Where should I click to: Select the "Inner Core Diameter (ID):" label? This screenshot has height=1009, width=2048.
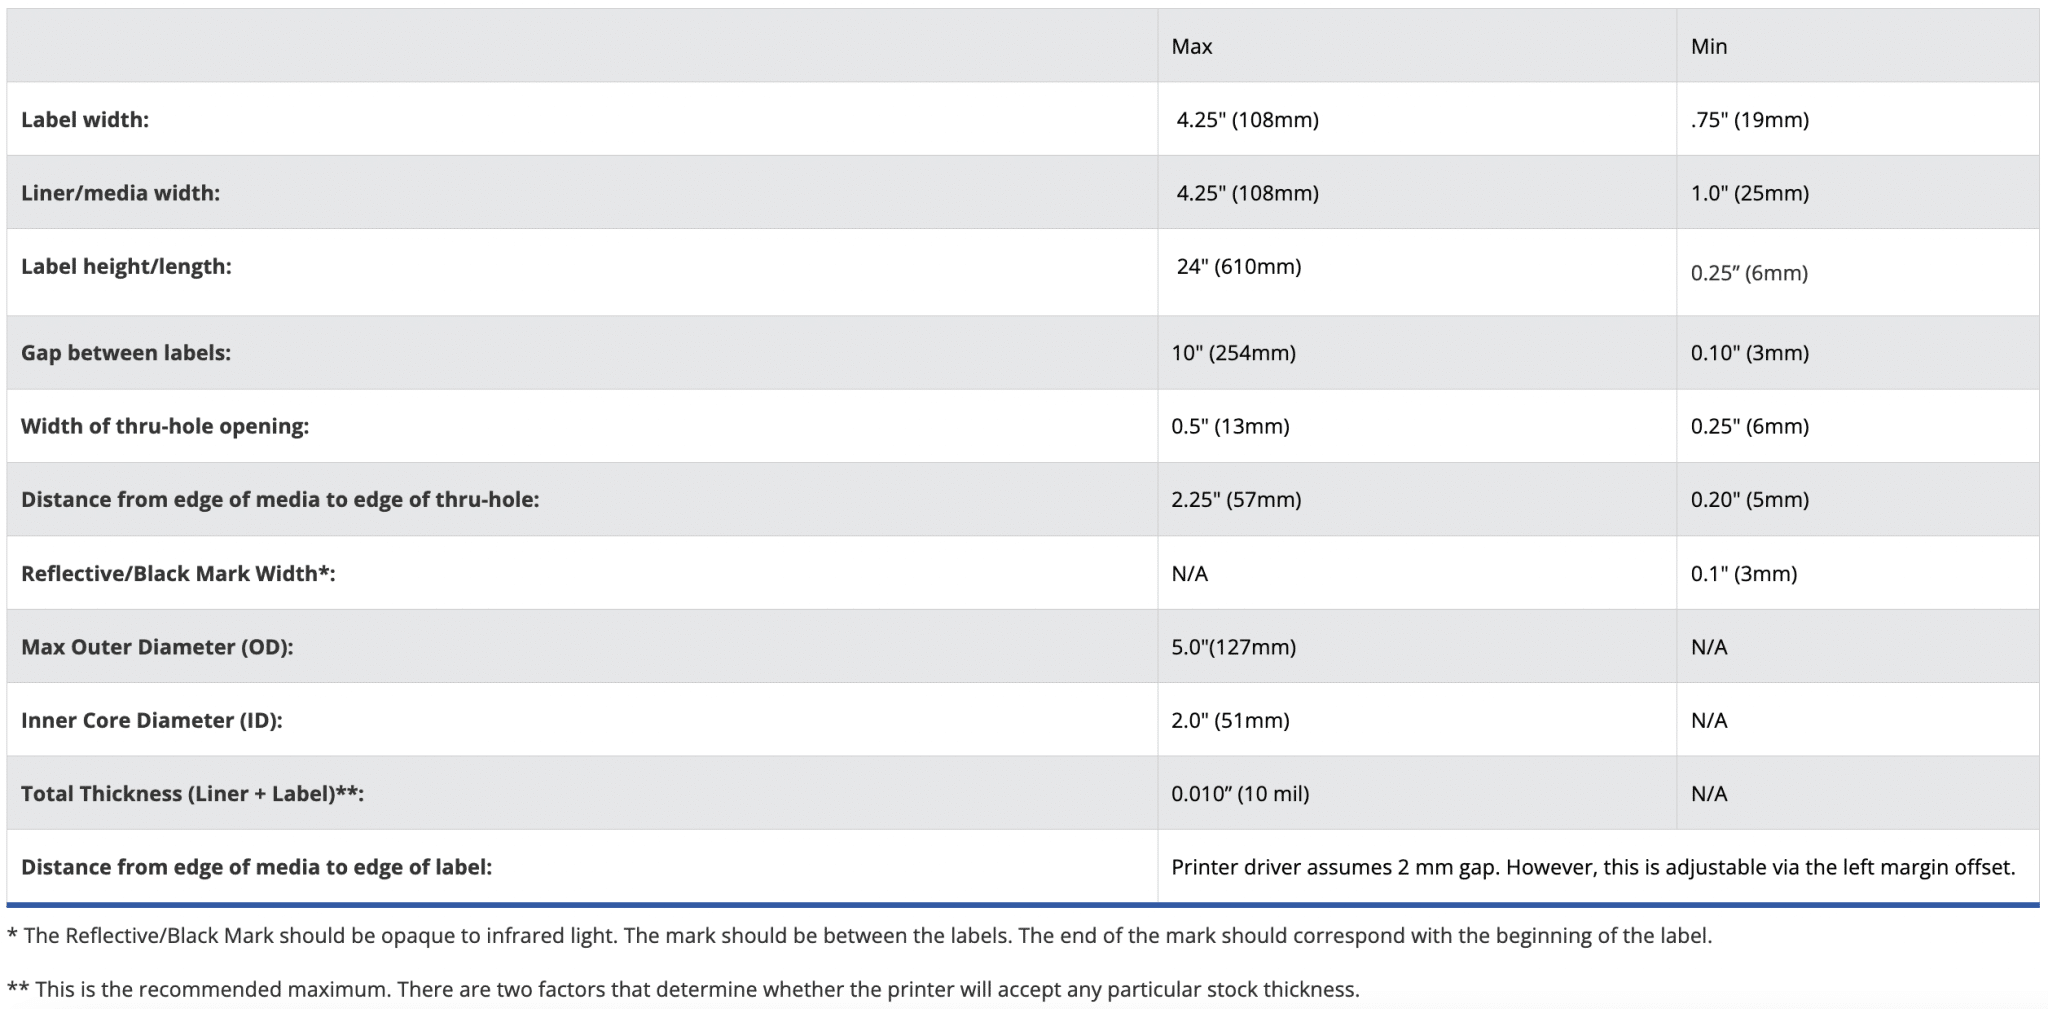(152, 720)
